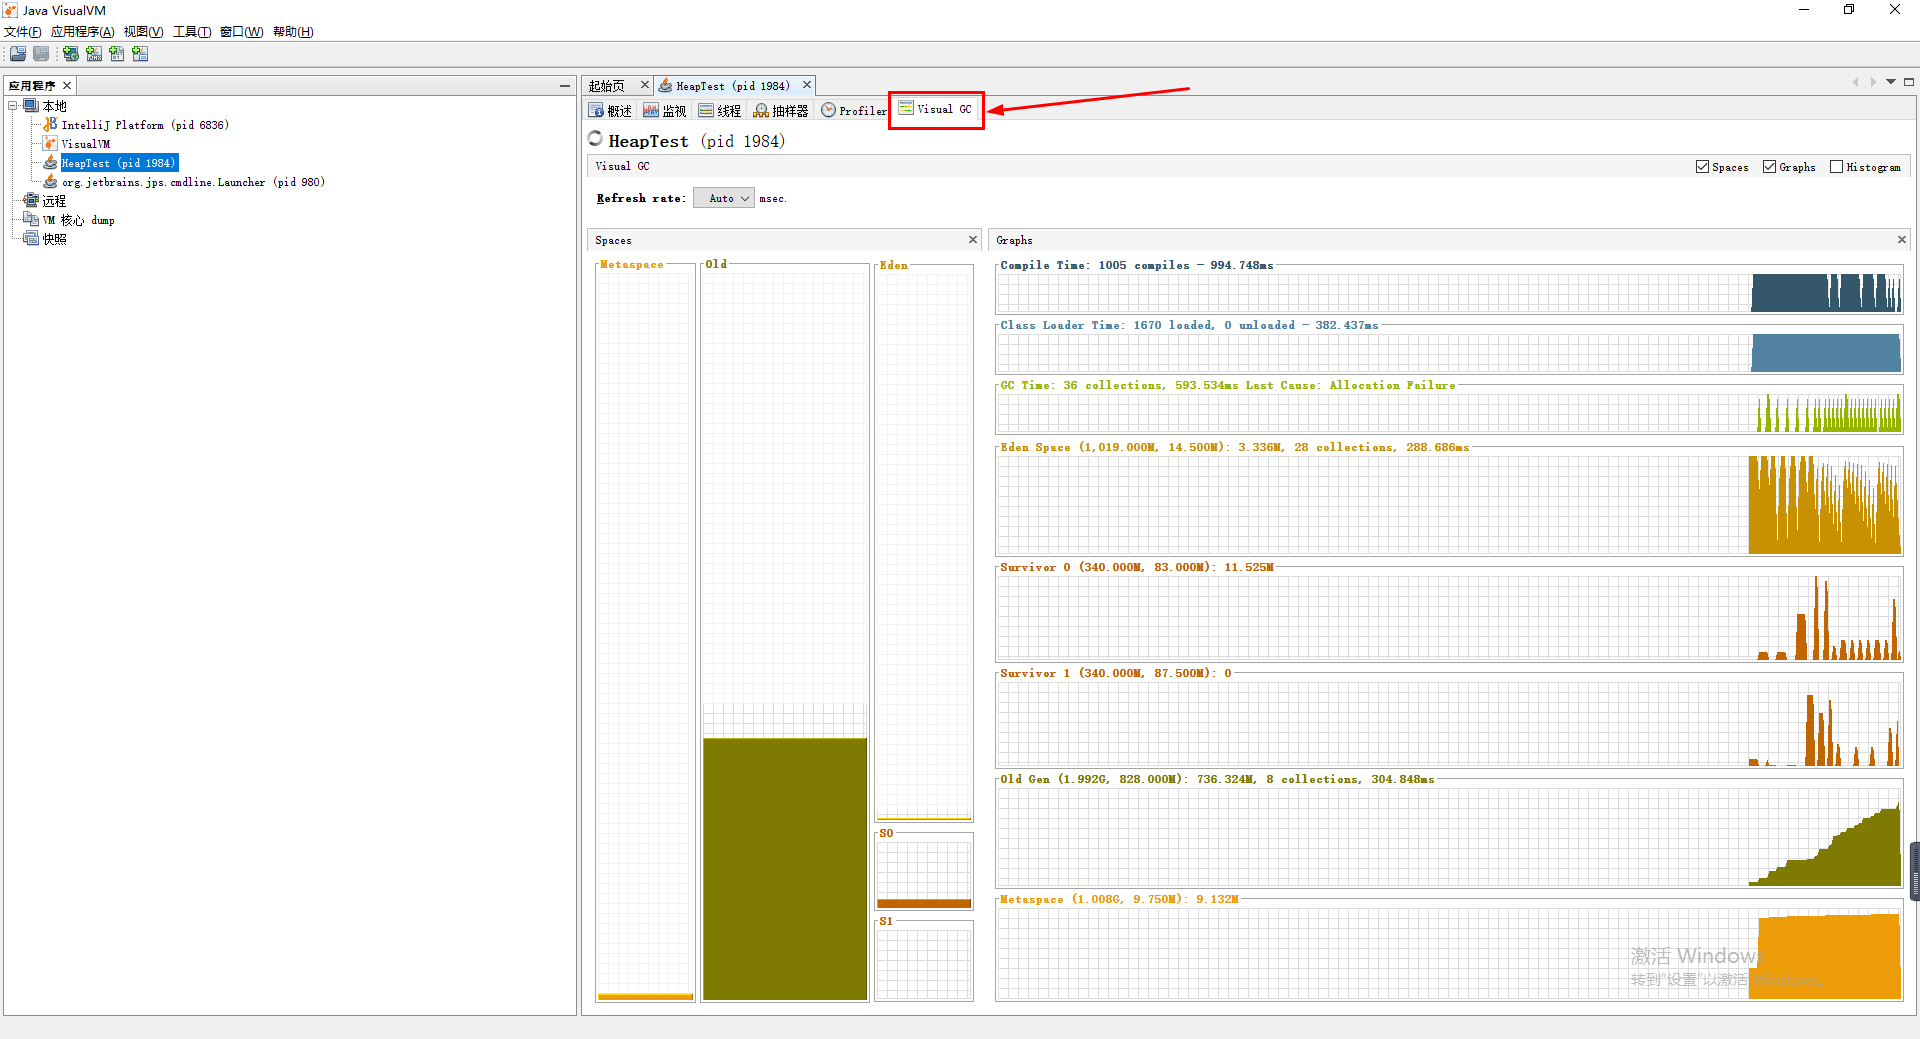
Task: Switch to the 起始页 tab
Action: tap(607, 86)
